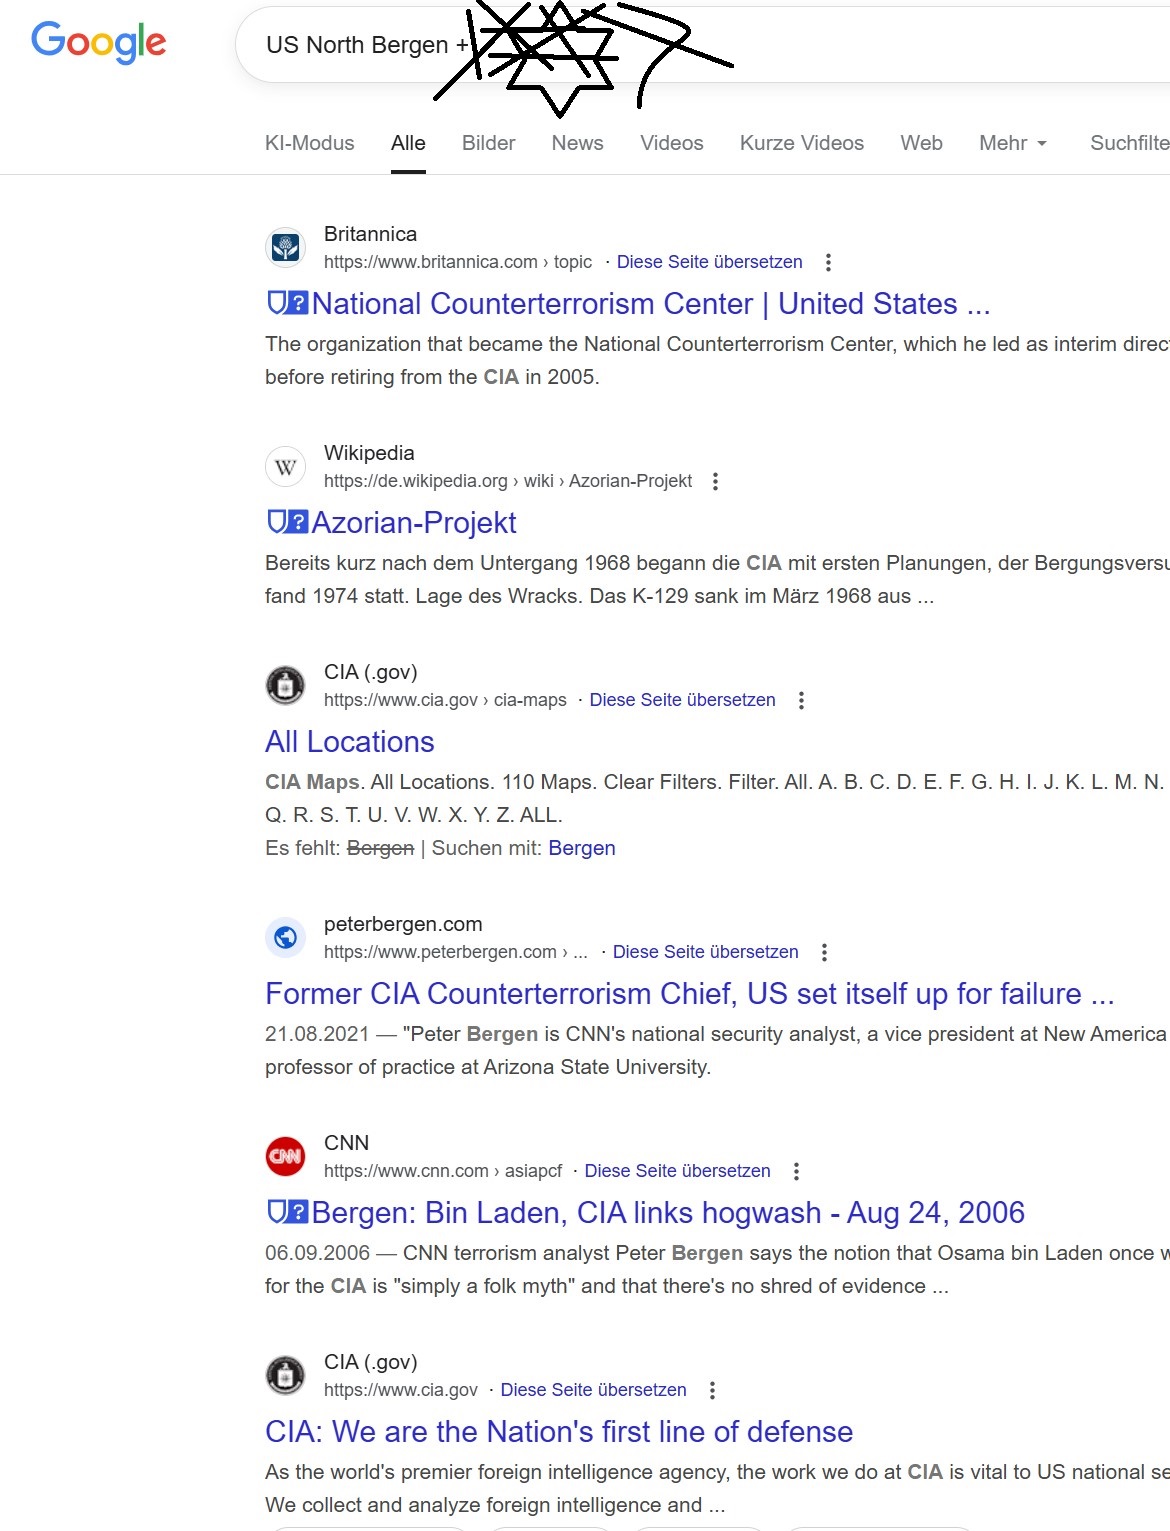Select the KI-Modus tab
This screenshot has height=1531, width=1170.
click(309, 143)
